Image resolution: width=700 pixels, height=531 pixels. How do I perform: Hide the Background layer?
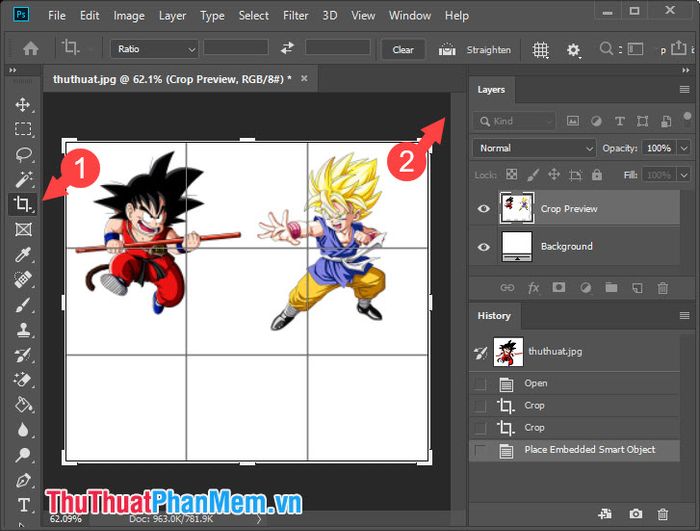coord(483,247)
